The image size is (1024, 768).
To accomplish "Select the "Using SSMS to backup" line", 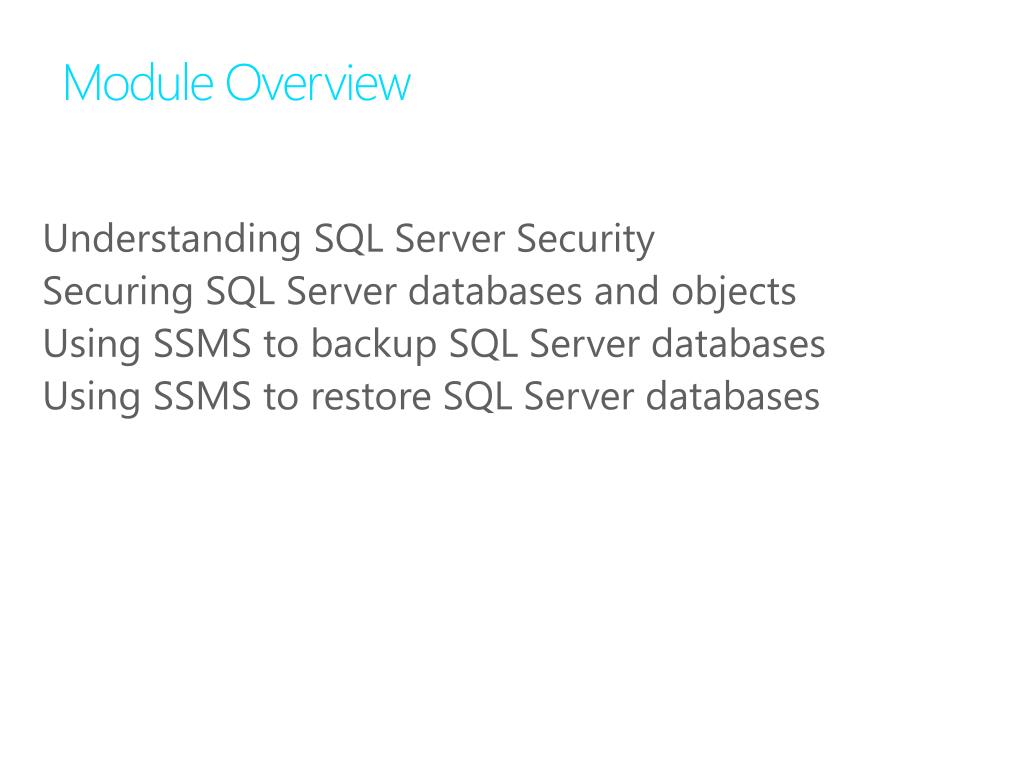I will [x=434, y=344].
